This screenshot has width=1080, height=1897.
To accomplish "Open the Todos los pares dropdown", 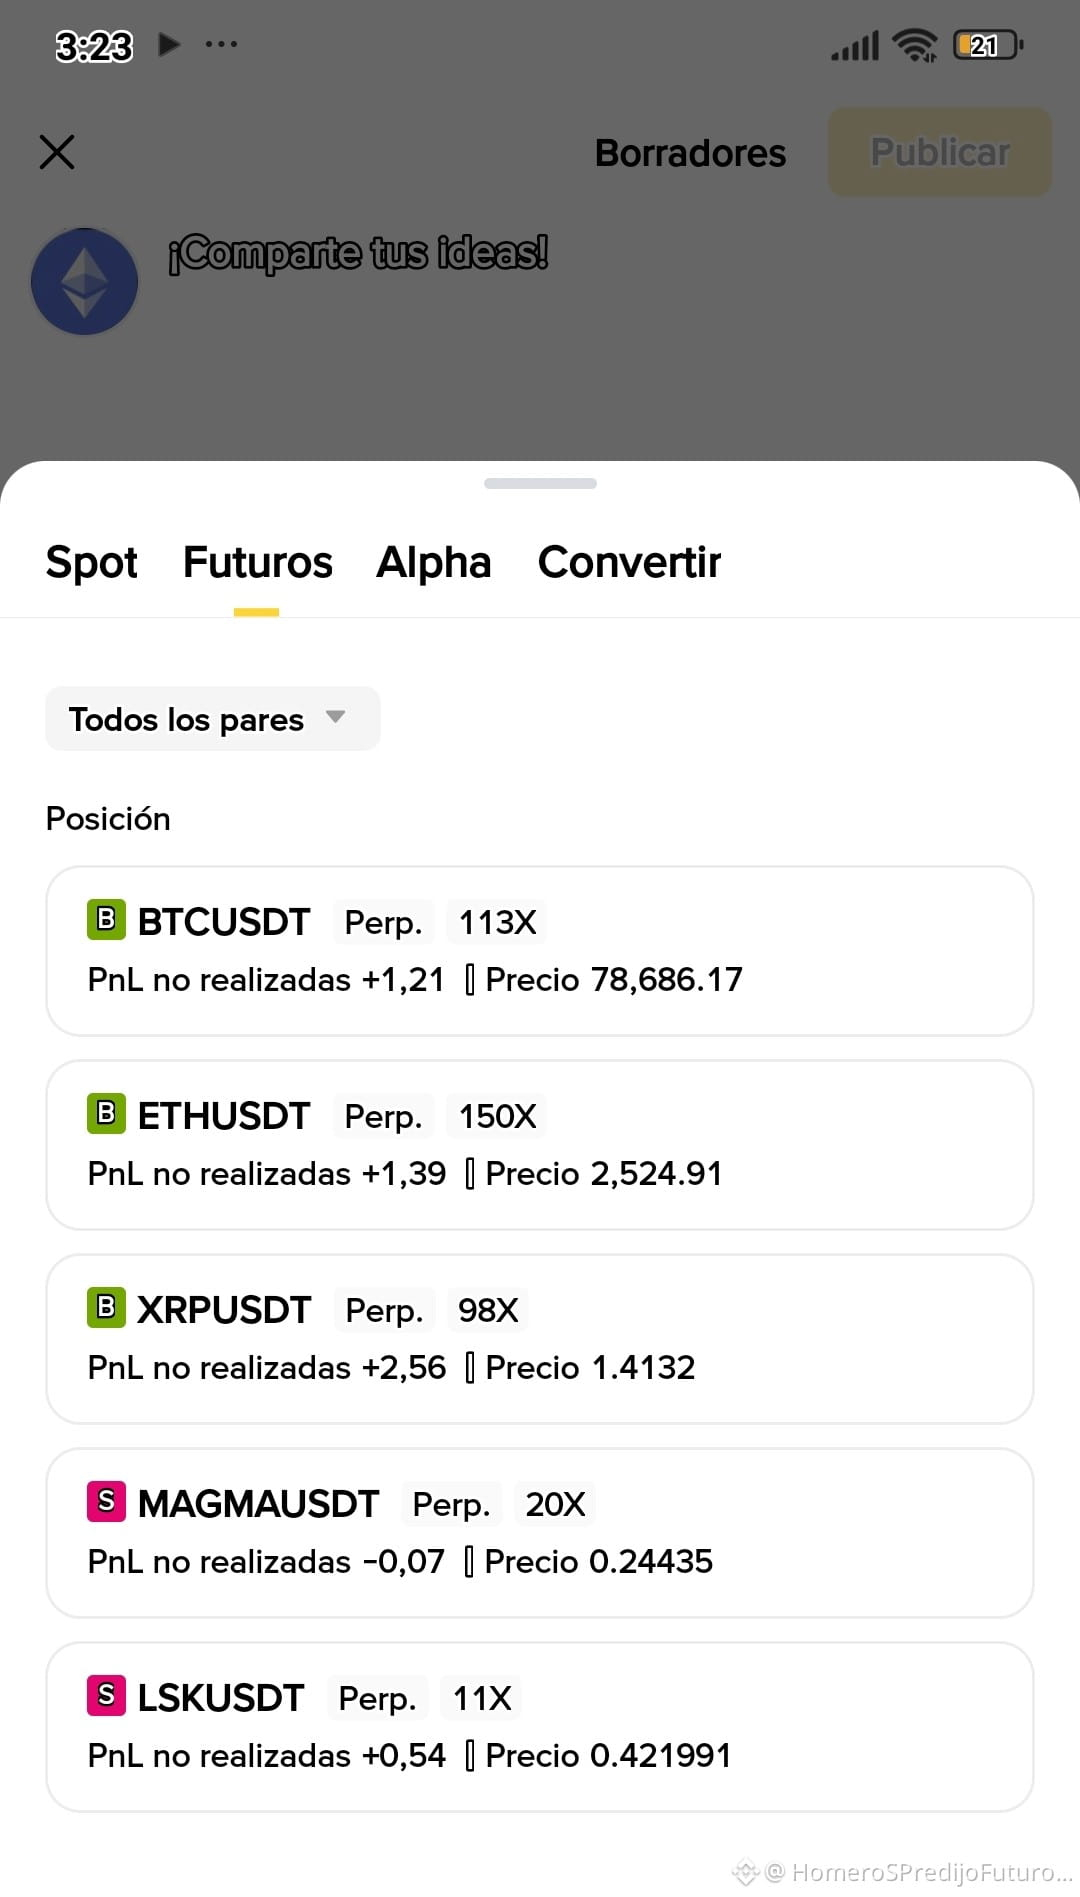I will tap(213, 719).
